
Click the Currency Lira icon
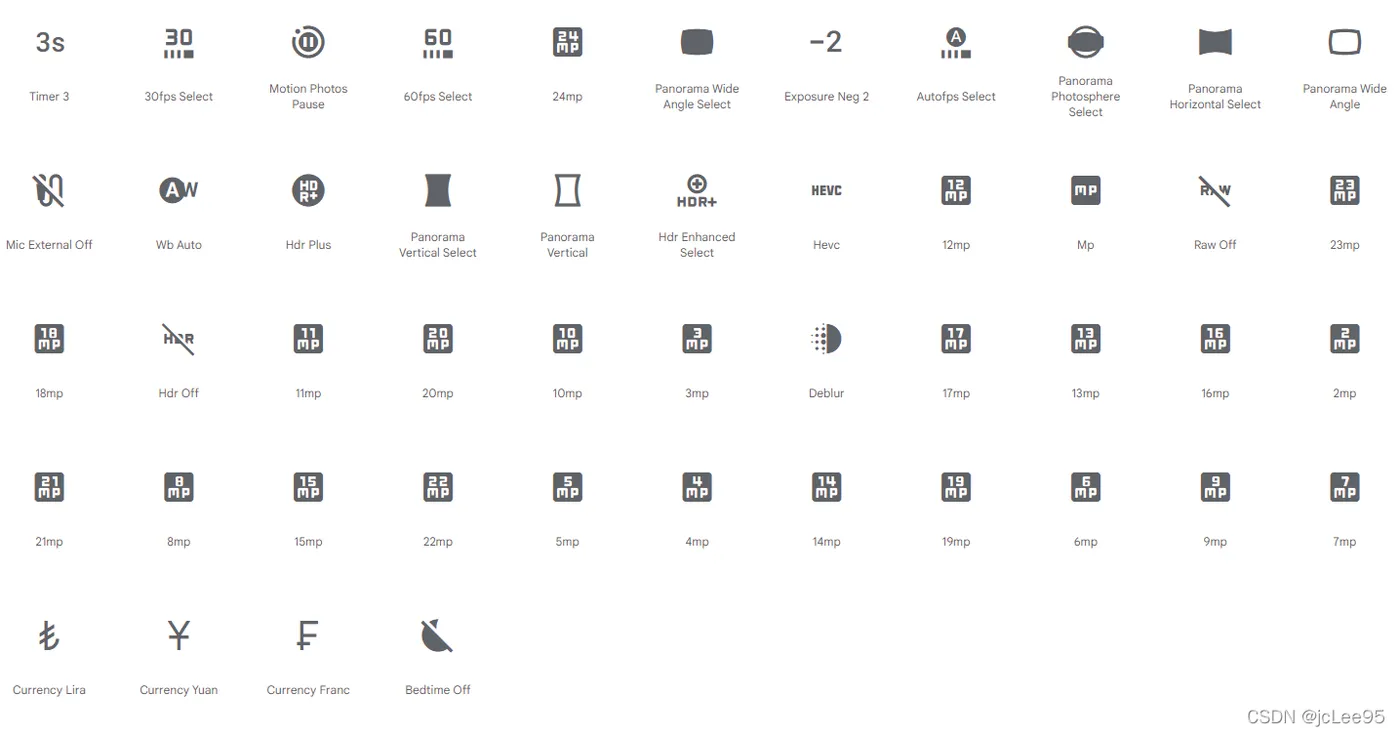coord(49,636)
